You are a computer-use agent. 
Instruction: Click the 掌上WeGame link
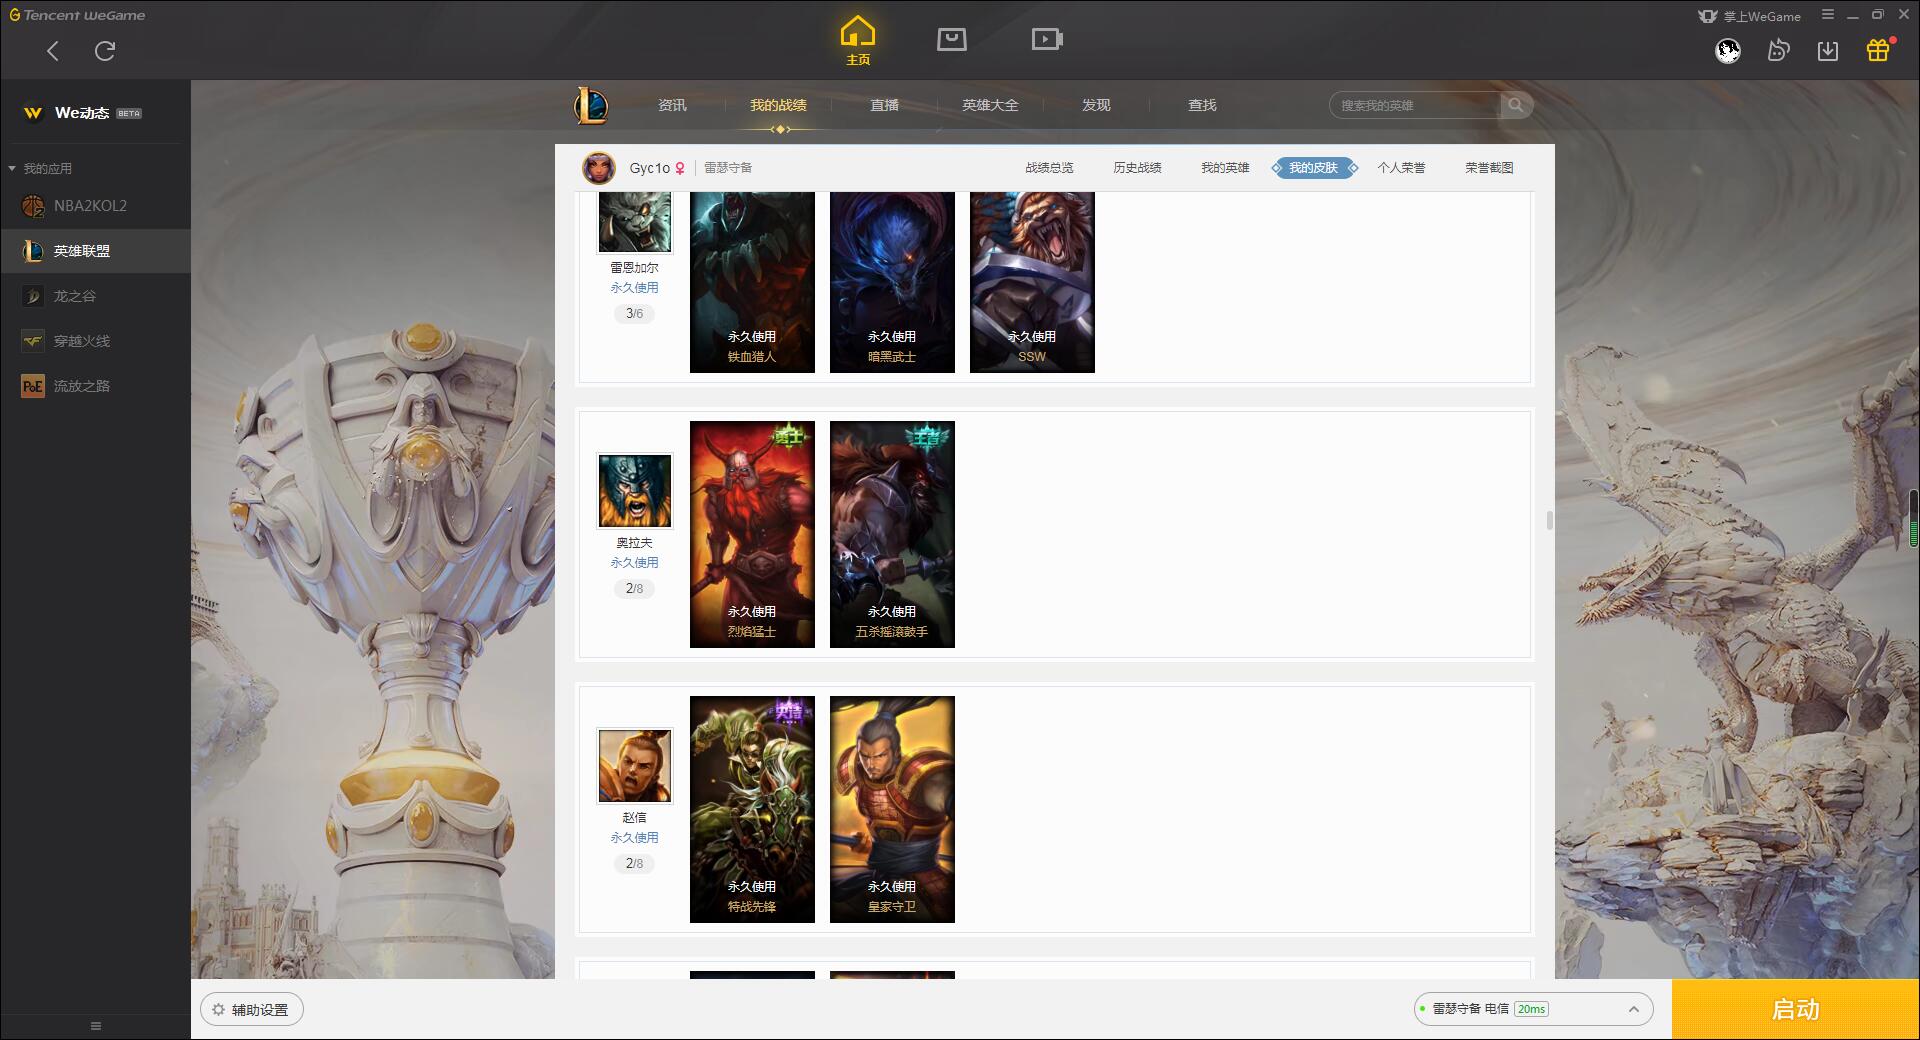coord(1749,16)
